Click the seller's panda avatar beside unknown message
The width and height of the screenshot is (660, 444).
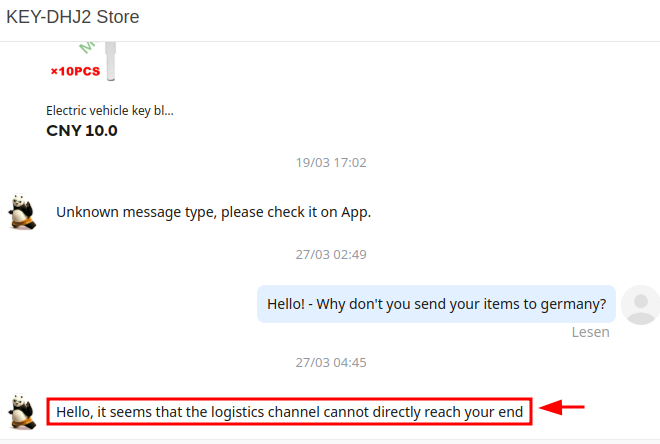coord(22,212)
